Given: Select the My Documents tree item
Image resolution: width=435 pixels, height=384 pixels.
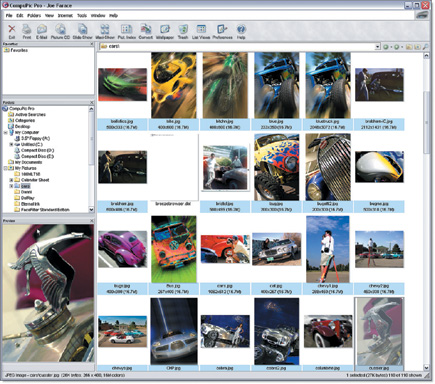Looking at the screenshot, I should (x=29, y=162).
